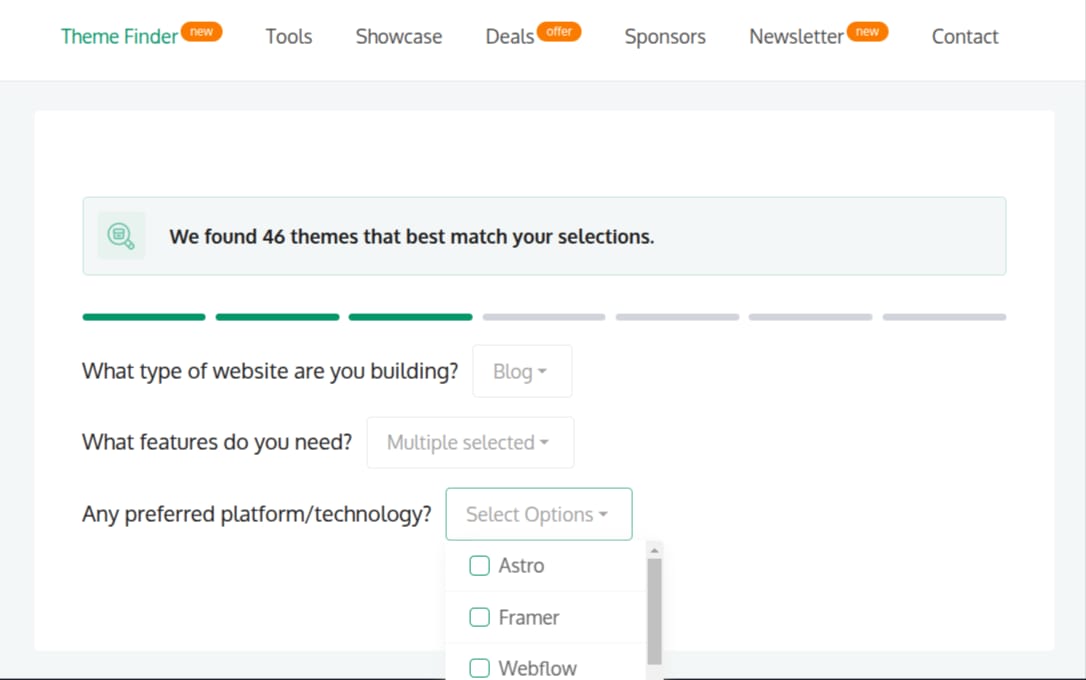The width and height of the screenshot is (1086, 680).
Task: Go to the Theme Finder menu item
Action: tap(119, 37)
